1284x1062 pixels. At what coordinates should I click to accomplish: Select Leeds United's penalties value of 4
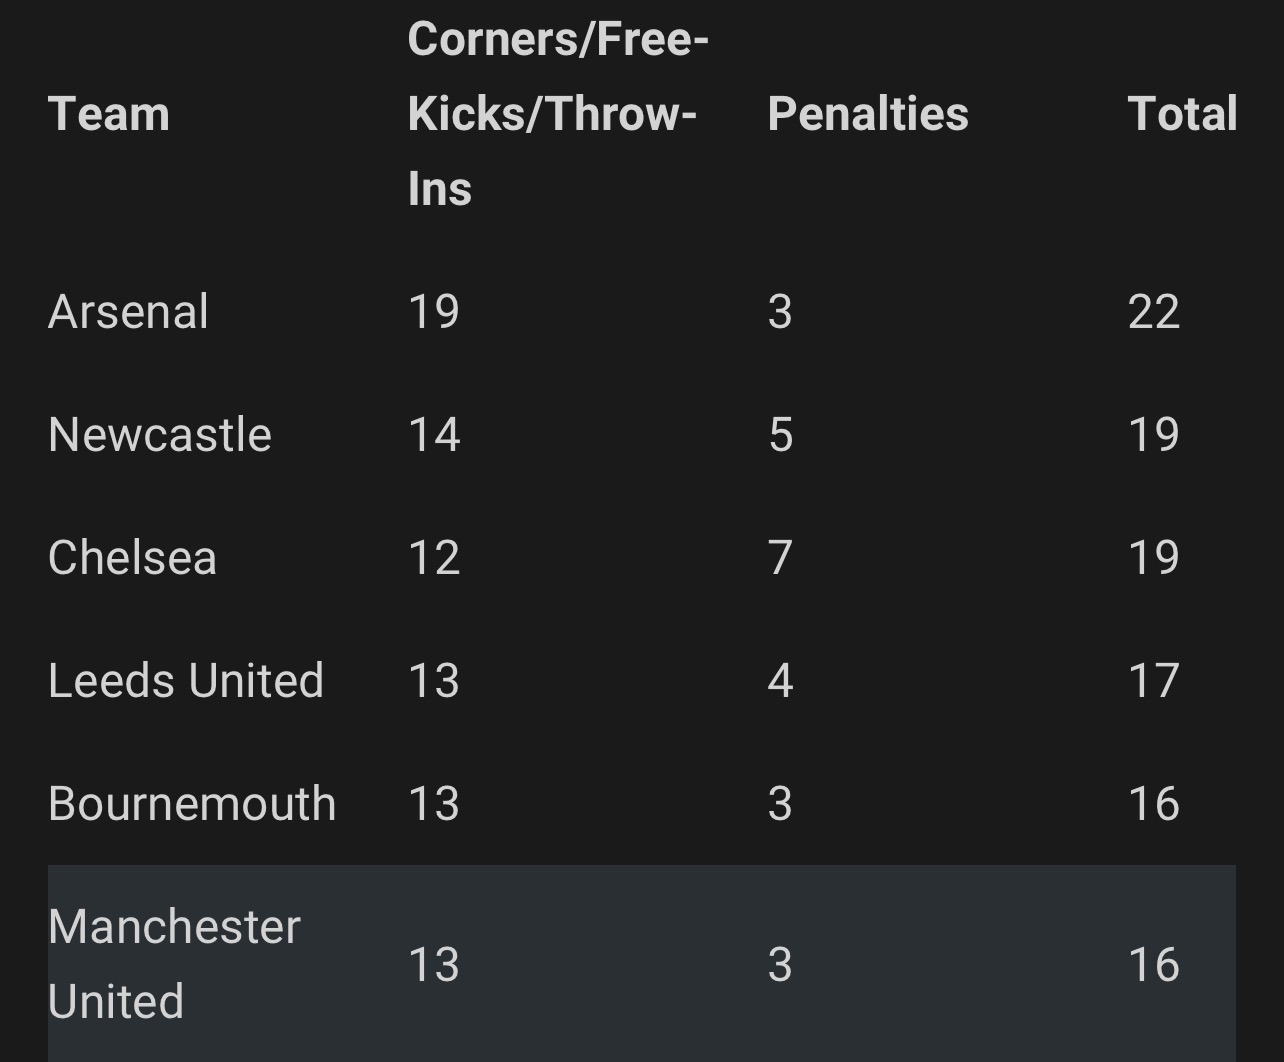[780, 680]
